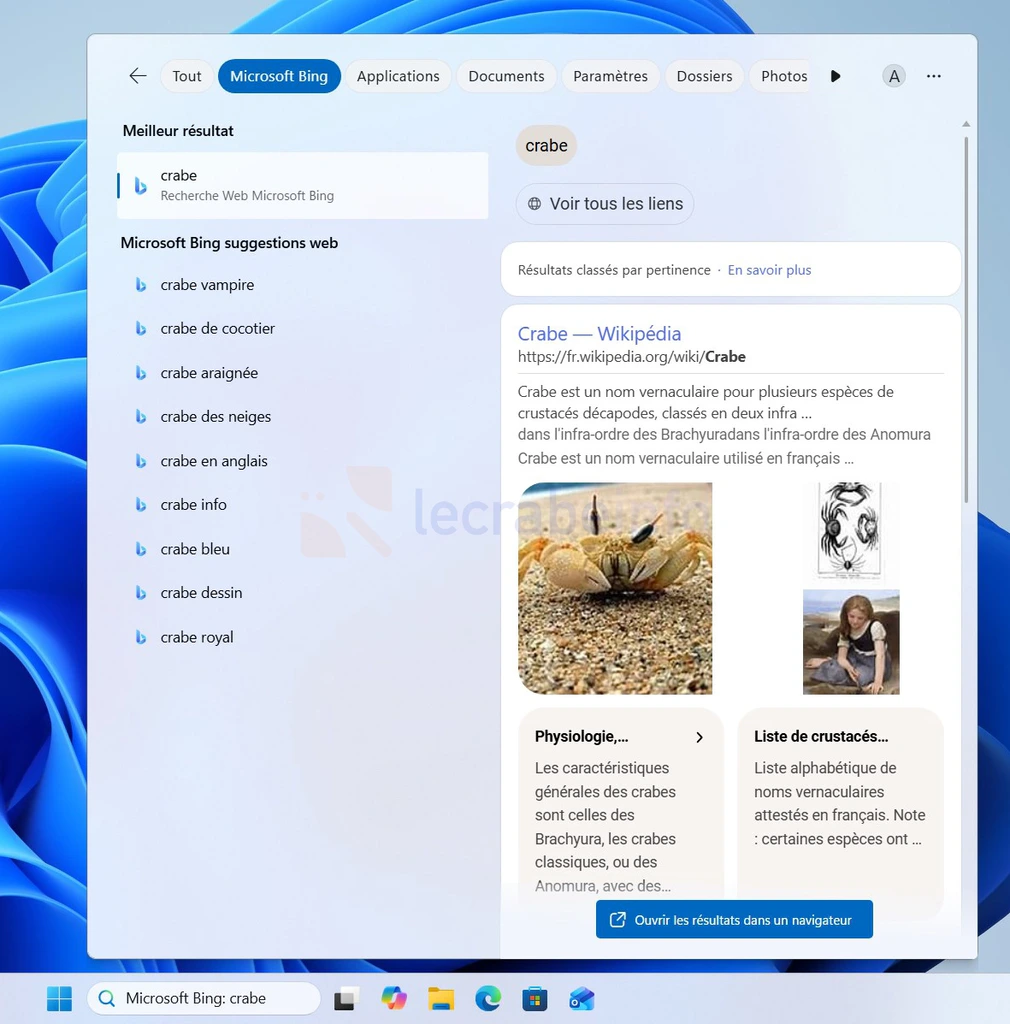Click the sand crab photo thumbnail
The image size is (1010, 1024).
[x=615, y=588]
